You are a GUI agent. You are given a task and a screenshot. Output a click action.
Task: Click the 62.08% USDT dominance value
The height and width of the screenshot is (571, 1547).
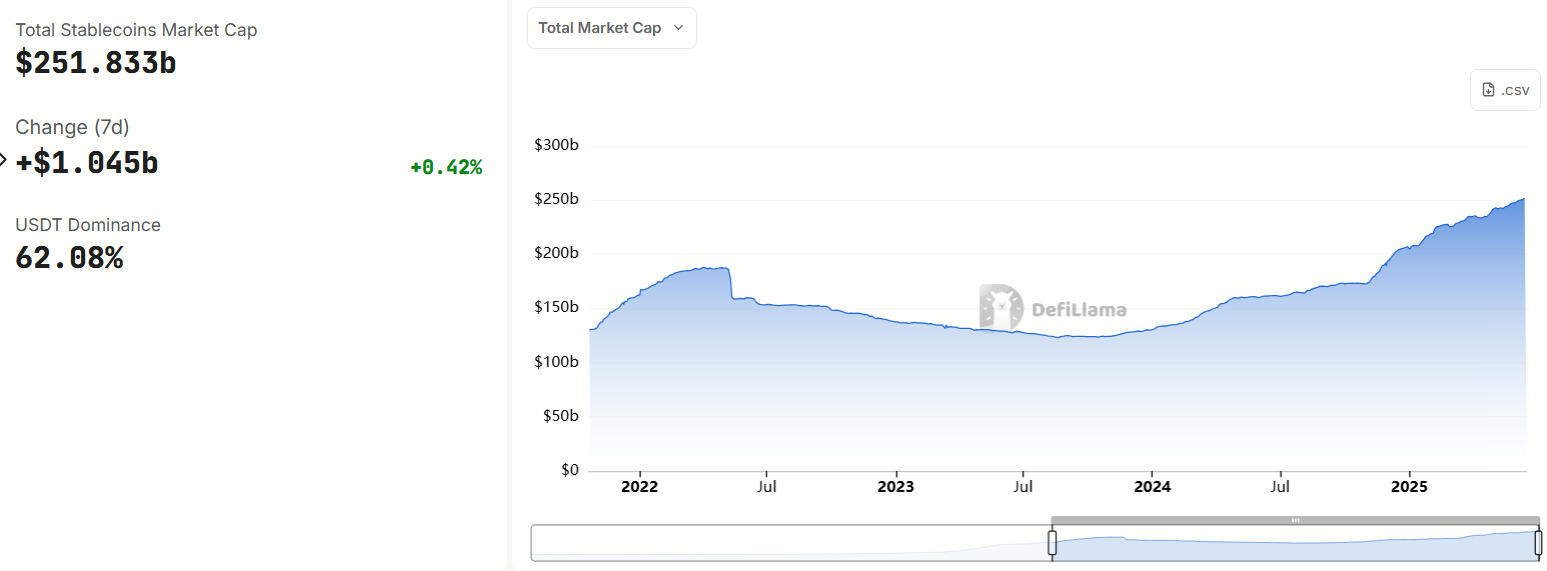69,258
